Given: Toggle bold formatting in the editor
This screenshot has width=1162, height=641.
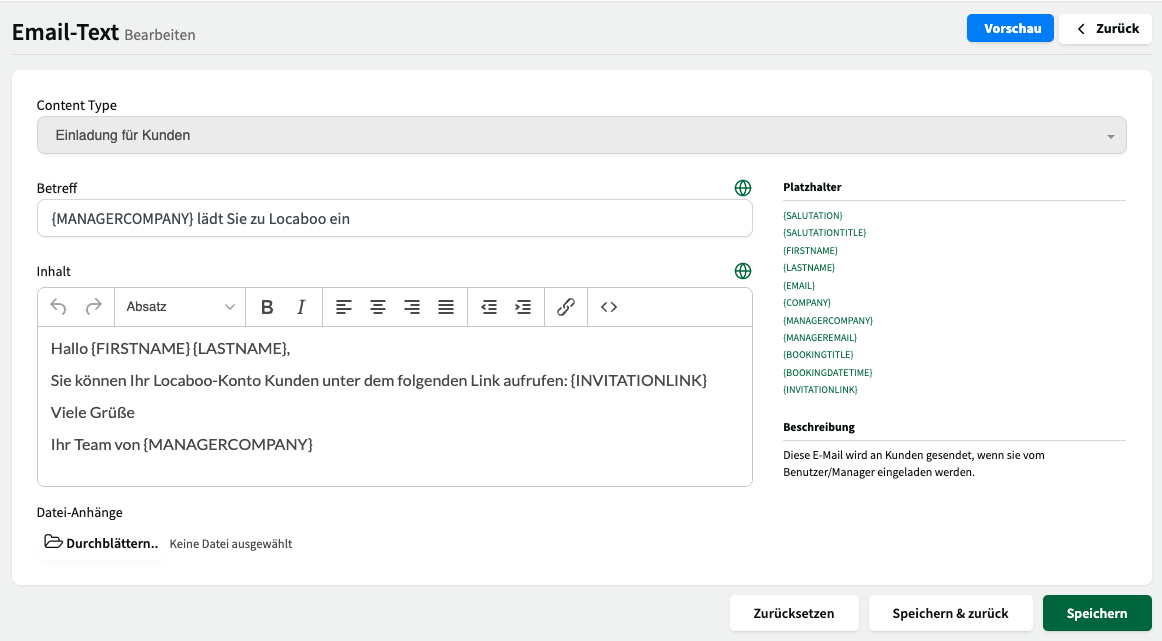Looking at the screenshot, I should click(267, 307).
